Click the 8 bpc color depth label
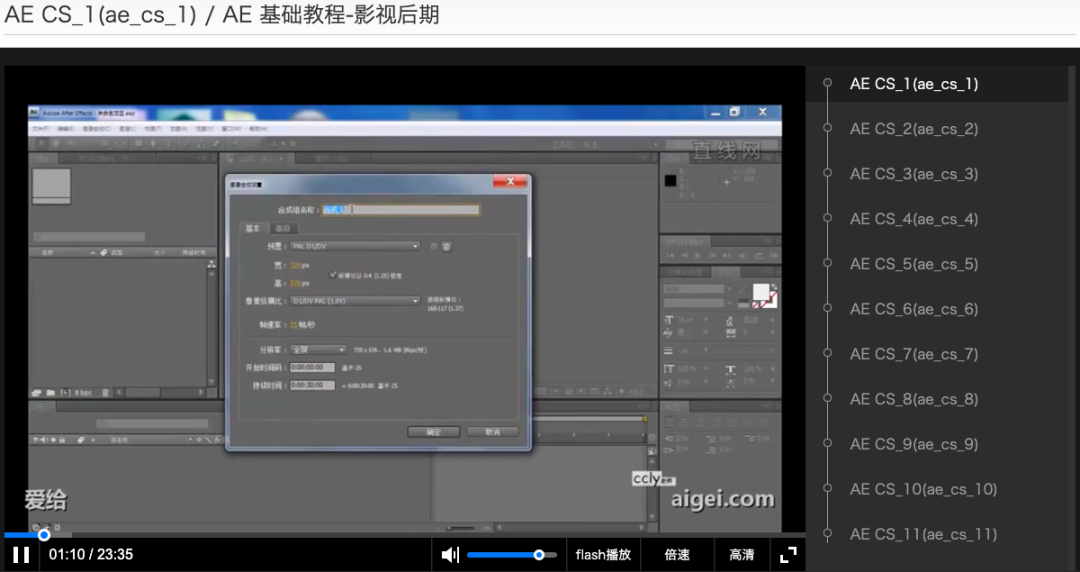 pos(83,393)
